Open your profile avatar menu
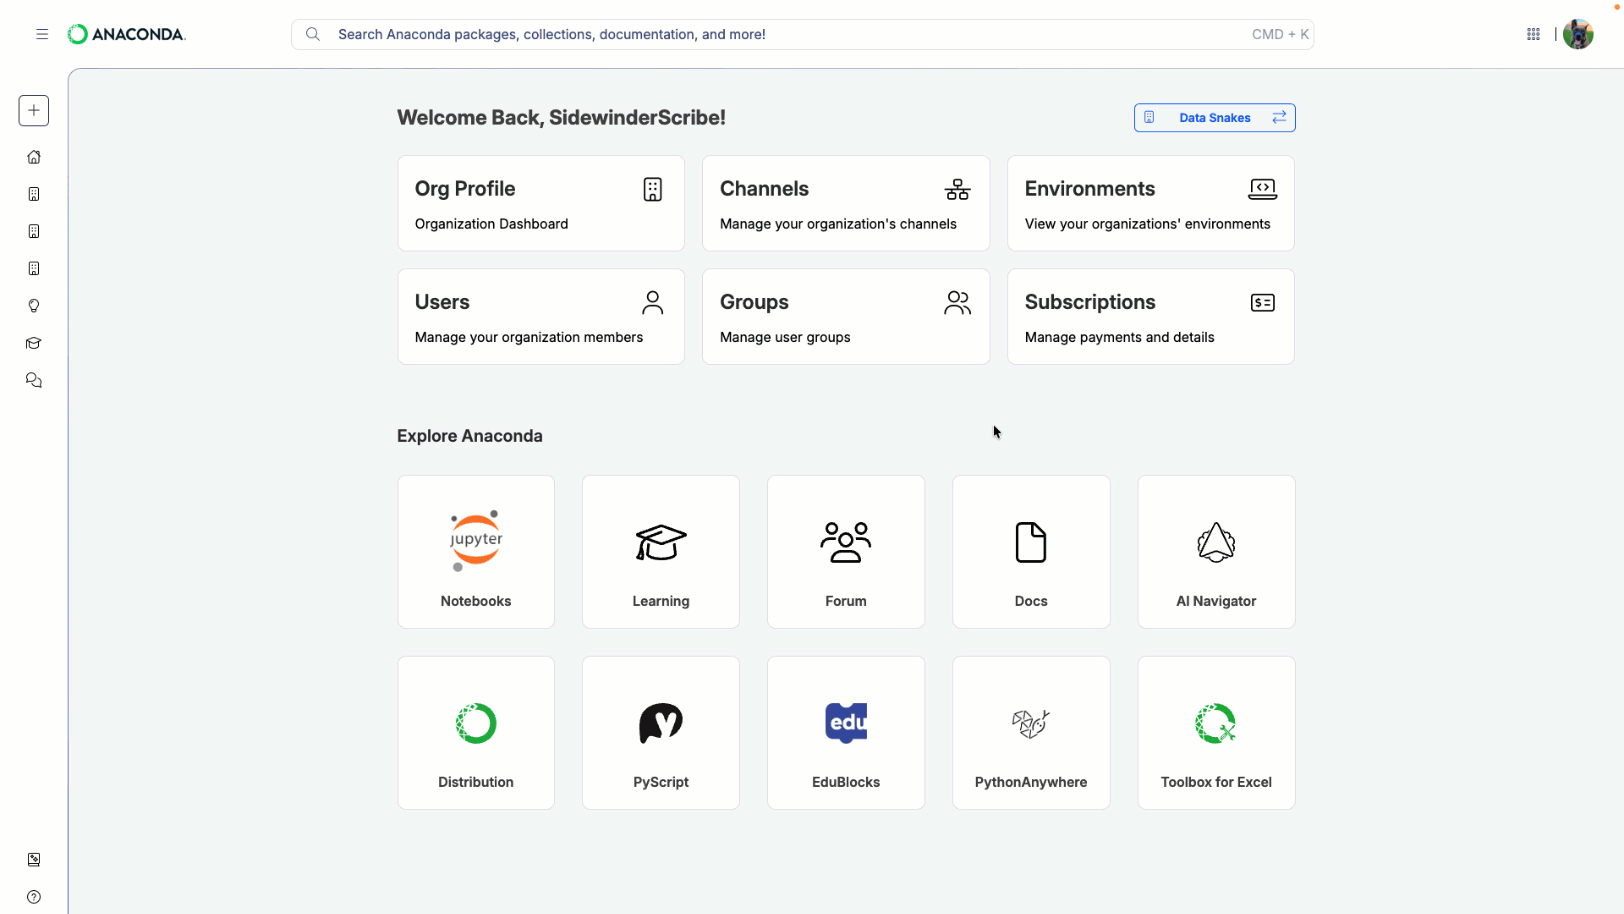 [1577, 33]
